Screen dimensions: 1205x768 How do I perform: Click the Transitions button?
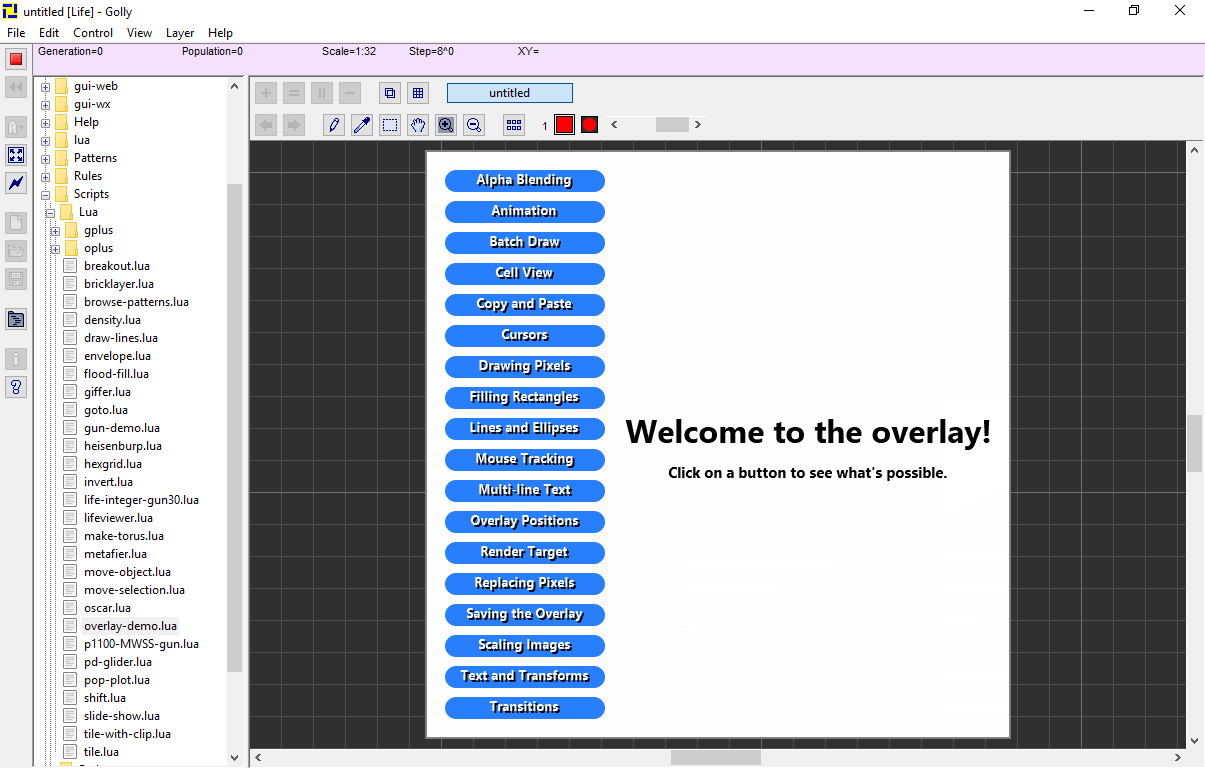[x=525, y=708]
